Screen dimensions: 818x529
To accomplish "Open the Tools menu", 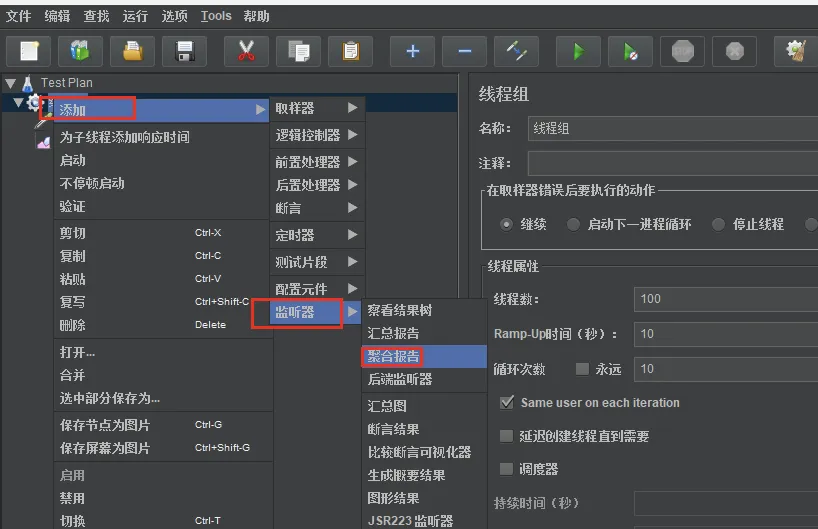I will pyautogui.click(x=216, y=16).
